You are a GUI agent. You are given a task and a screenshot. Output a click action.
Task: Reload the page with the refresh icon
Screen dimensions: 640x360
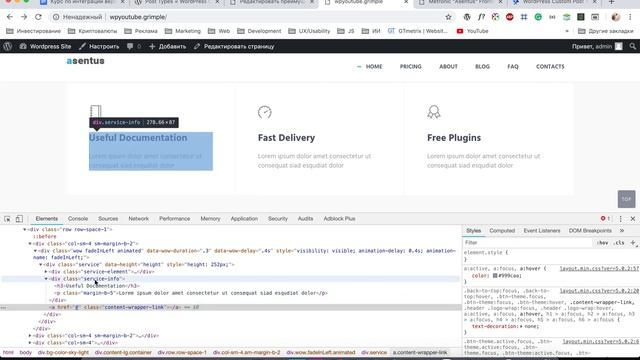[38, 17]
